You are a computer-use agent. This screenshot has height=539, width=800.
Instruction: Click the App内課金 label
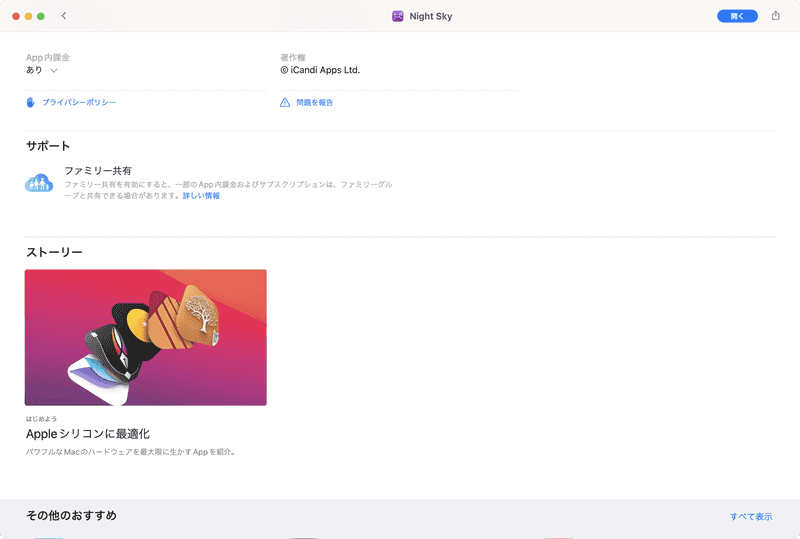48,58
